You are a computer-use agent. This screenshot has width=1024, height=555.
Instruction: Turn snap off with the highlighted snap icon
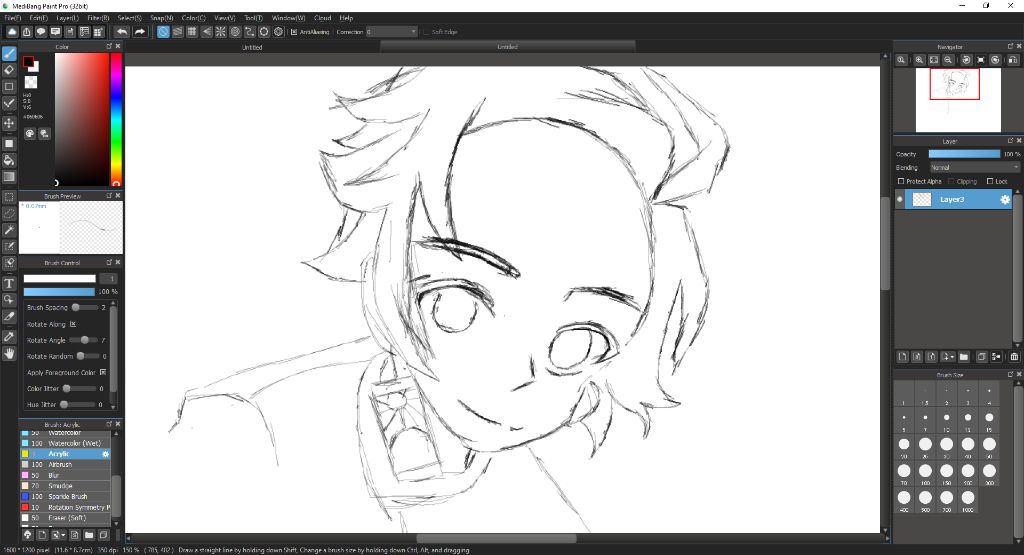163,31
